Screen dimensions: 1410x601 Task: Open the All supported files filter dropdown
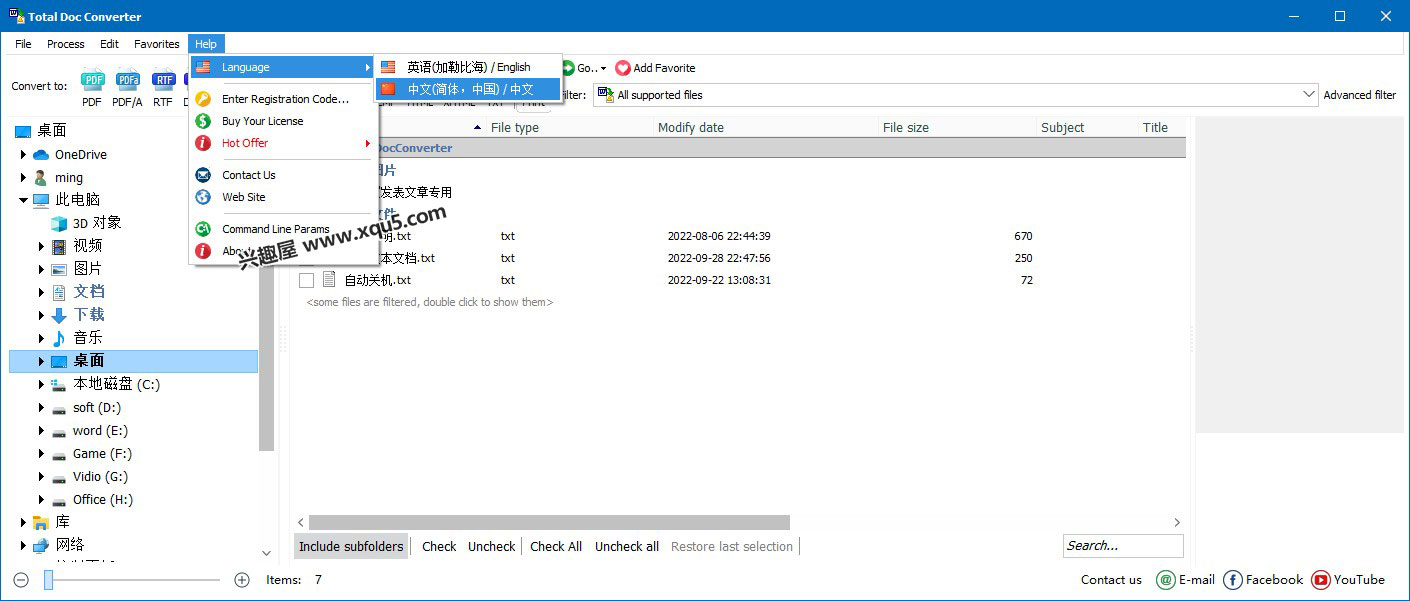tap(1310, 95)
